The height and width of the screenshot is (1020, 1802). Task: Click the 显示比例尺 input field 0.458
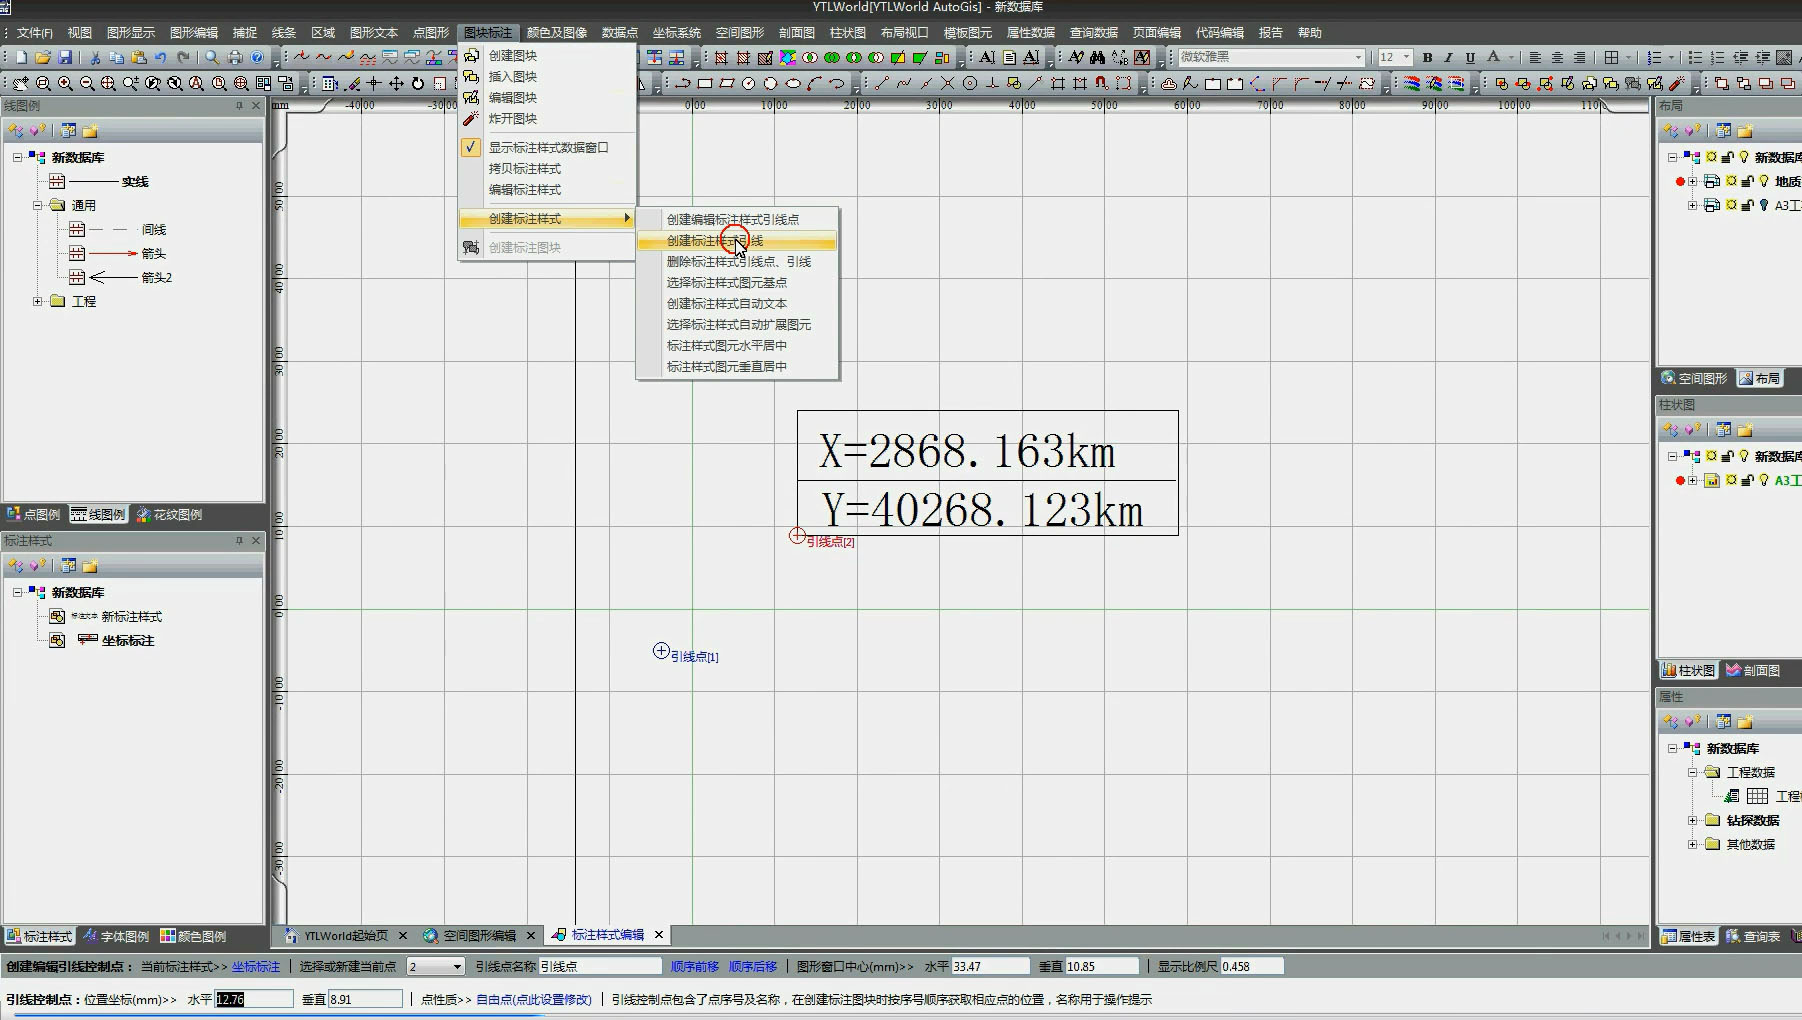tap(1251, 966)
